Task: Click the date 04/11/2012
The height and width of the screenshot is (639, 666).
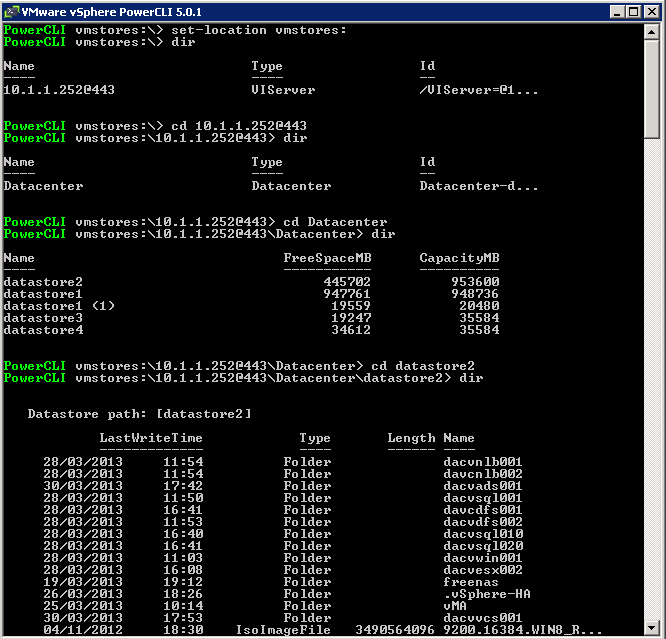Action: click(x=83, y=630)
